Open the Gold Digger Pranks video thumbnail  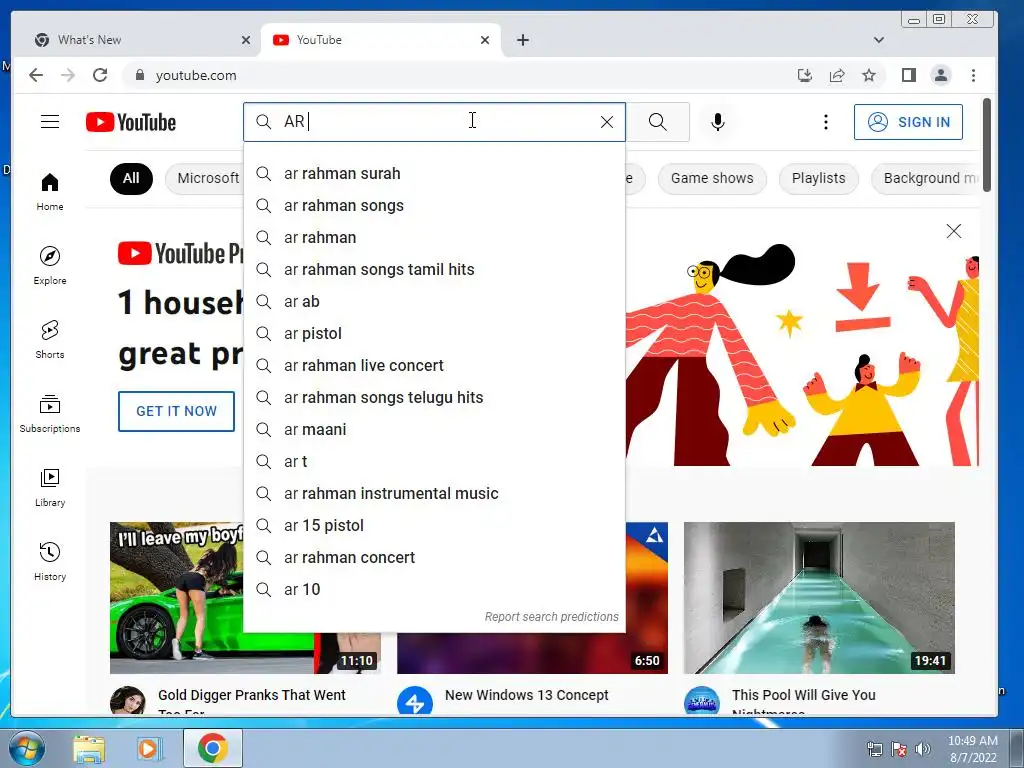click(x=176, y=598)
